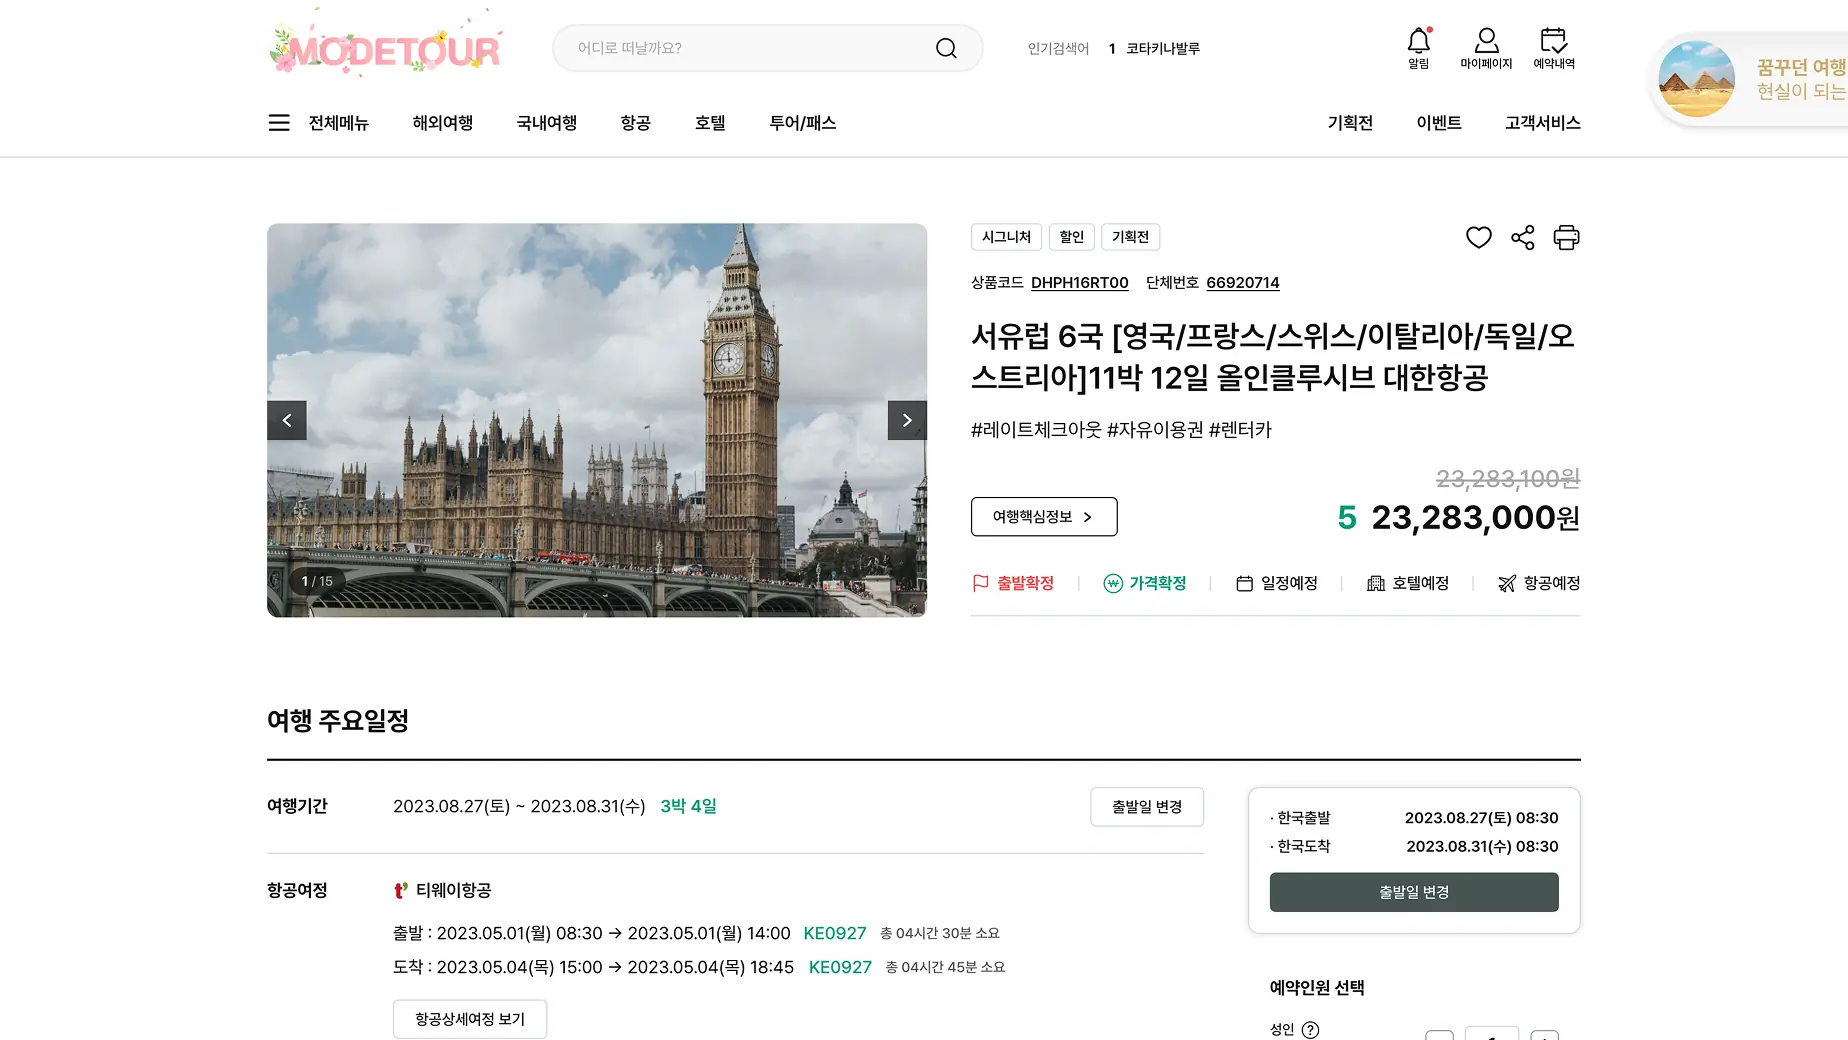Click the notification bell icon

(x=1418, y=42)
